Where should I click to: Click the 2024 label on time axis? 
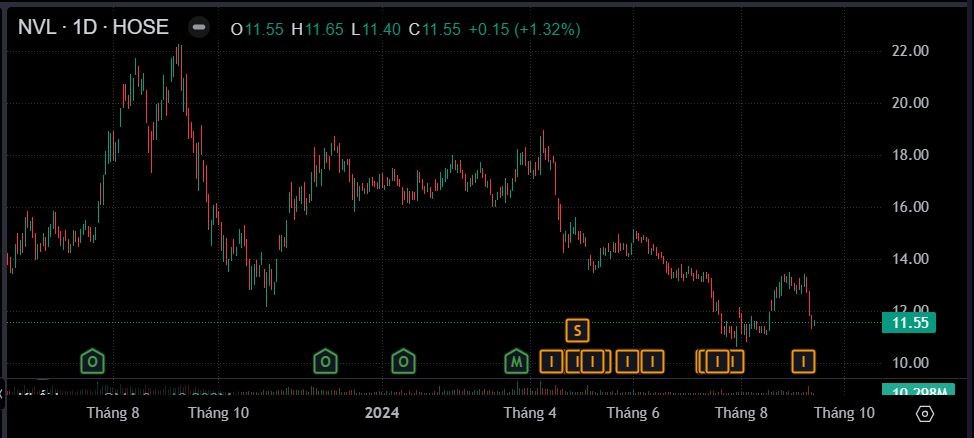pos(381,412)
